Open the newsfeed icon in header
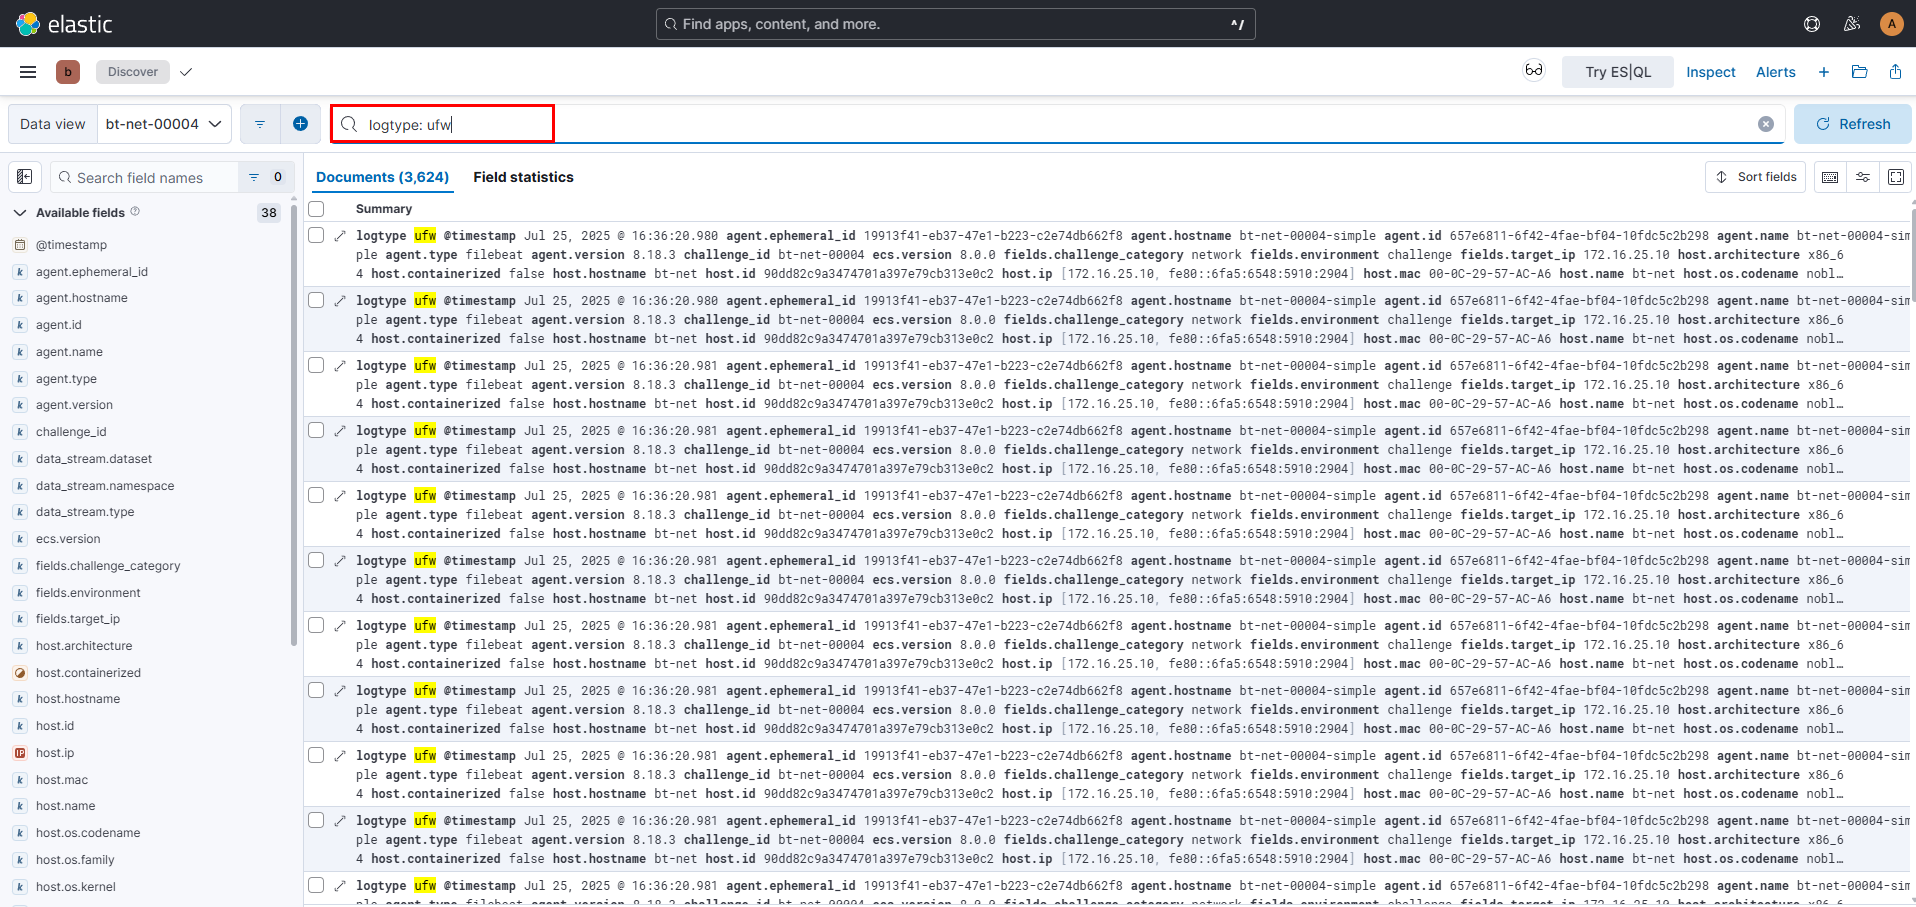 click(x=1852, y=24)
